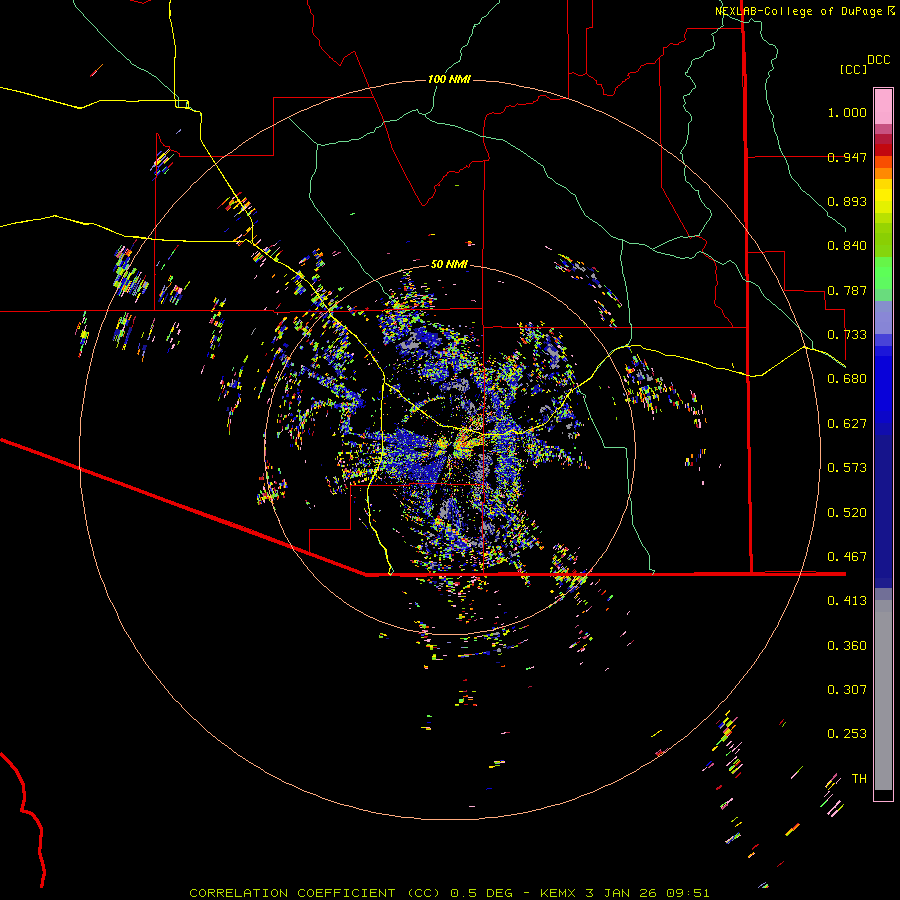The image size is (900, 900).
Task: Select the 0.573 scale value
Action: click(x=847, y=468)
